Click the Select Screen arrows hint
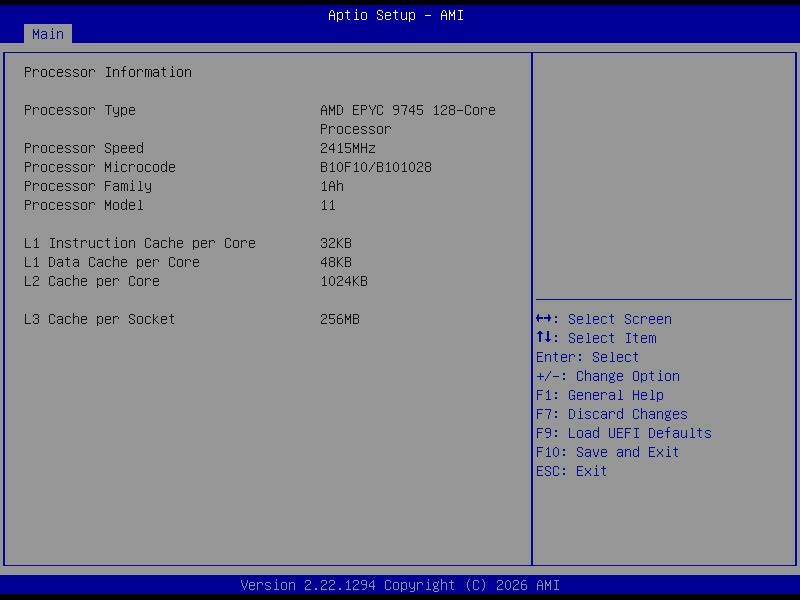 604,319
